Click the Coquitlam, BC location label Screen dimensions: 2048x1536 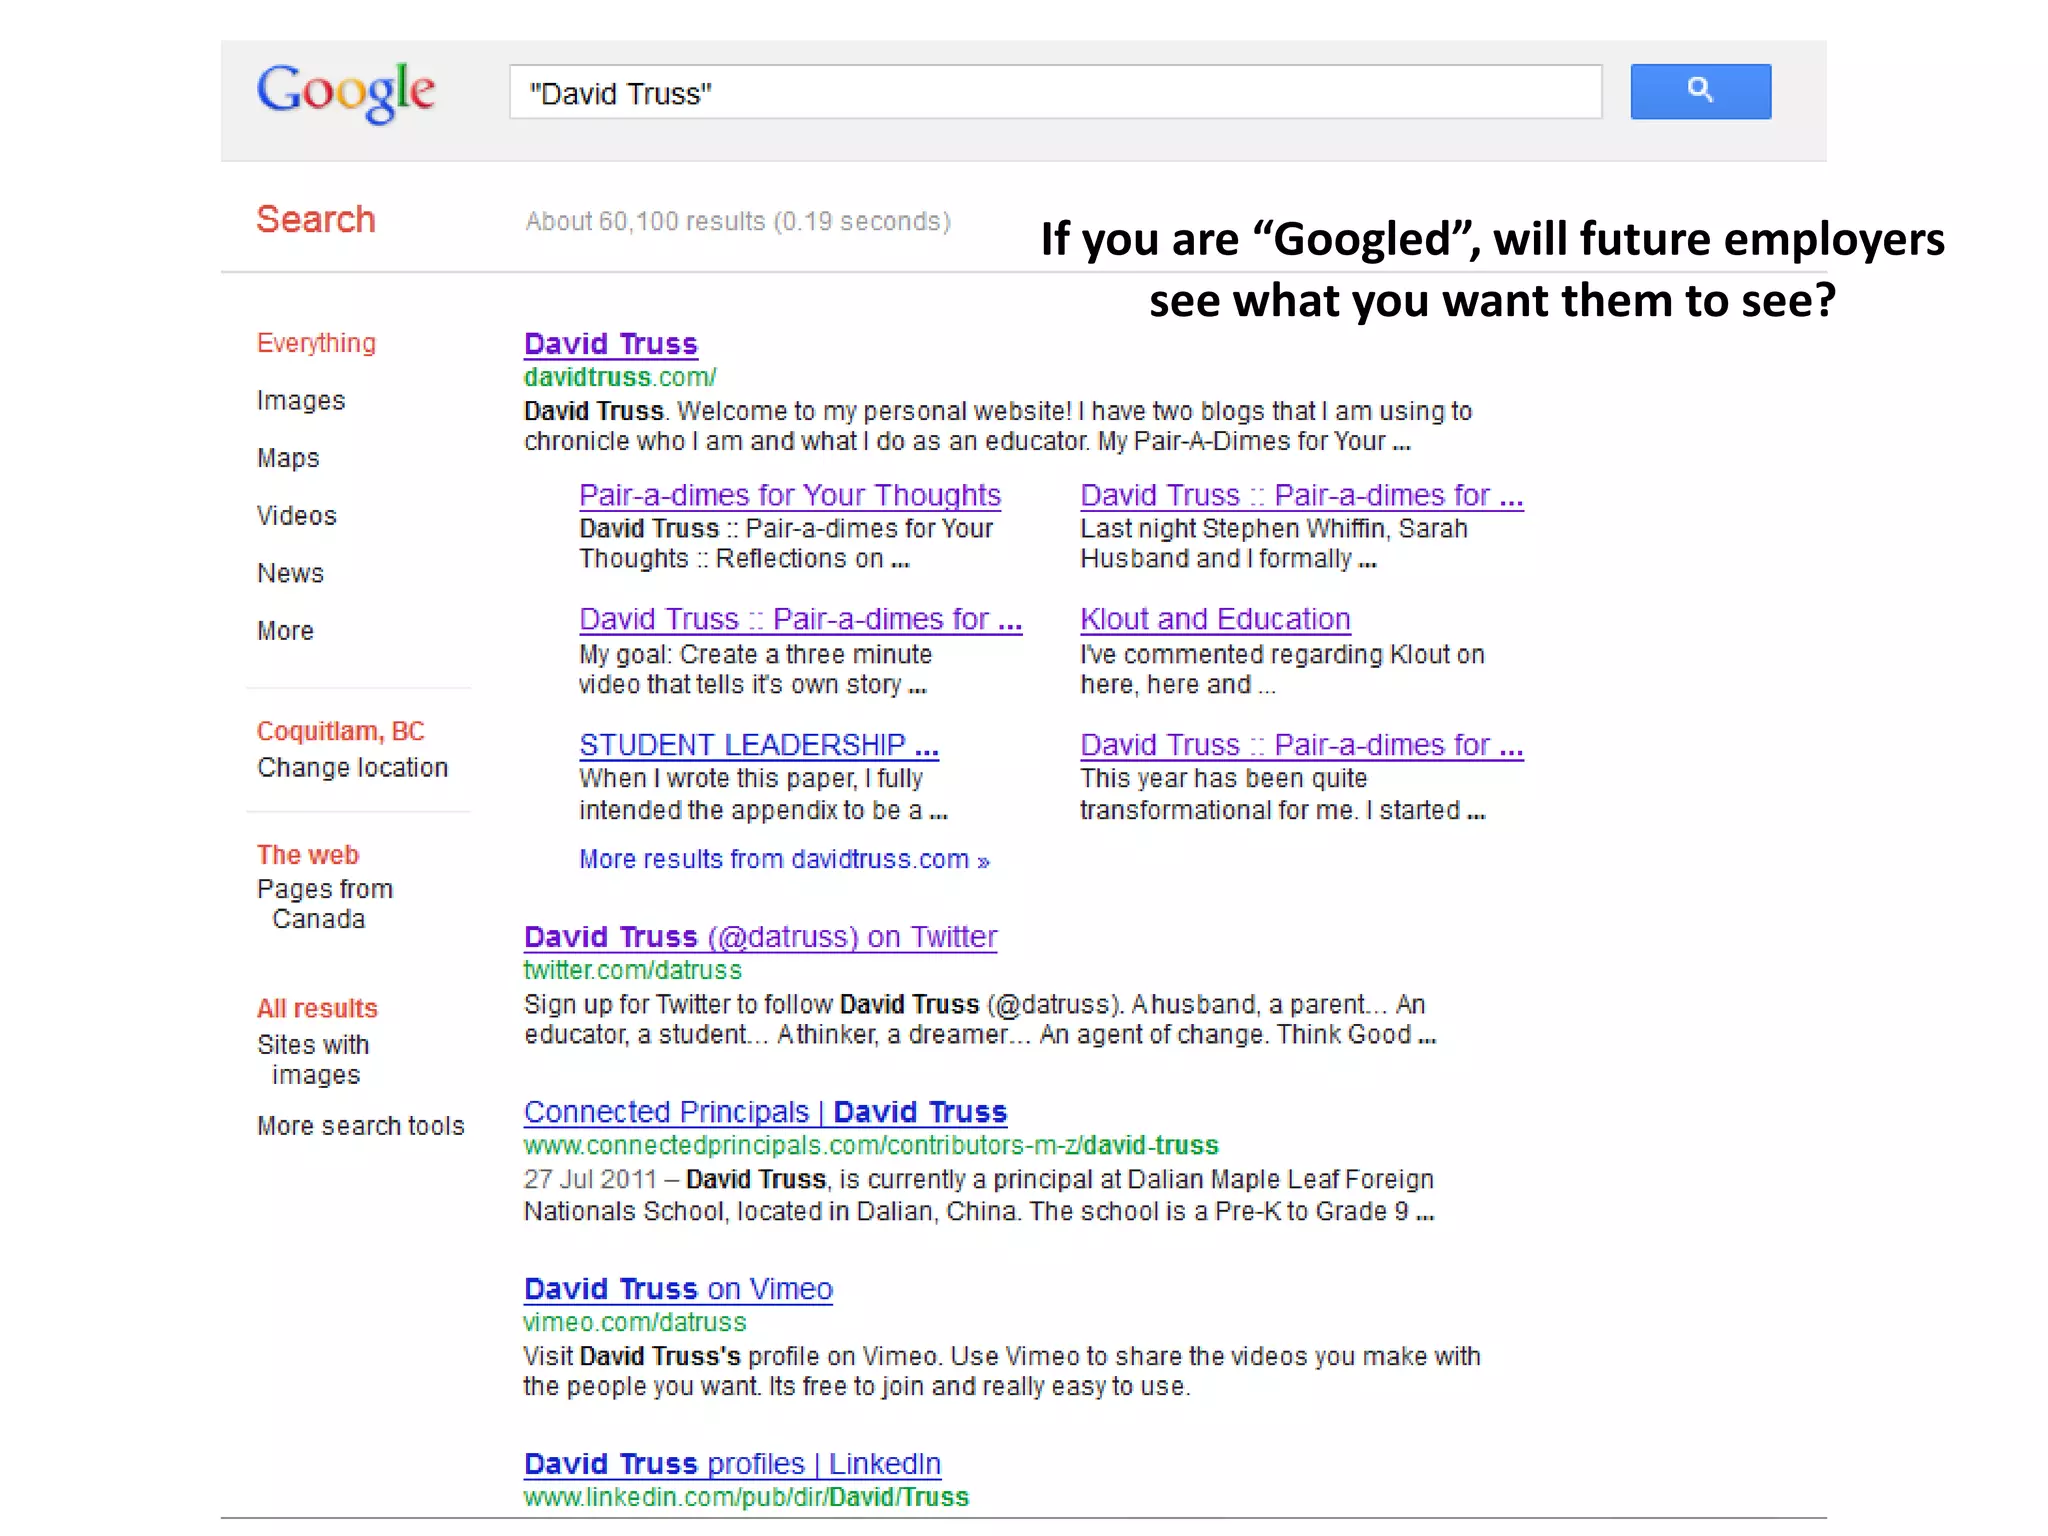[x=340, y=731]
